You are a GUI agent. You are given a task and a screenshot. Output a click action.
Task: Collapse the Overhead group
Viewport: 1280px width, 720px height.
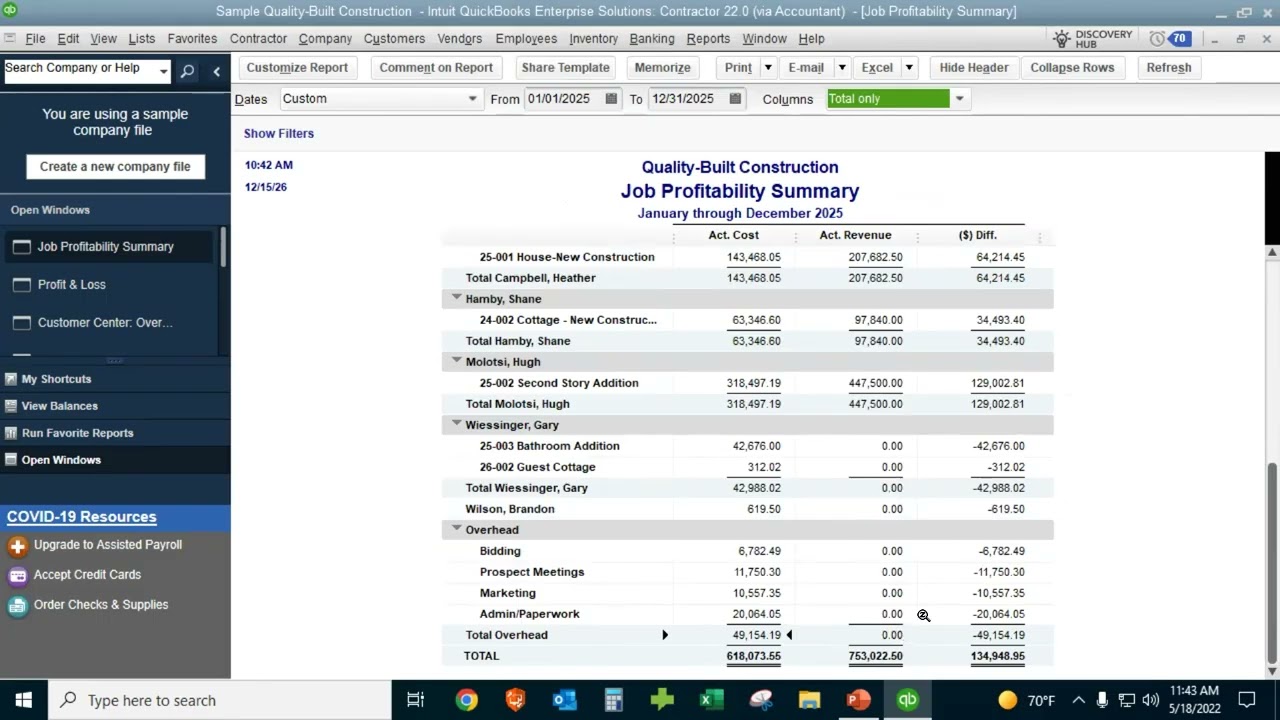(456, 529)
